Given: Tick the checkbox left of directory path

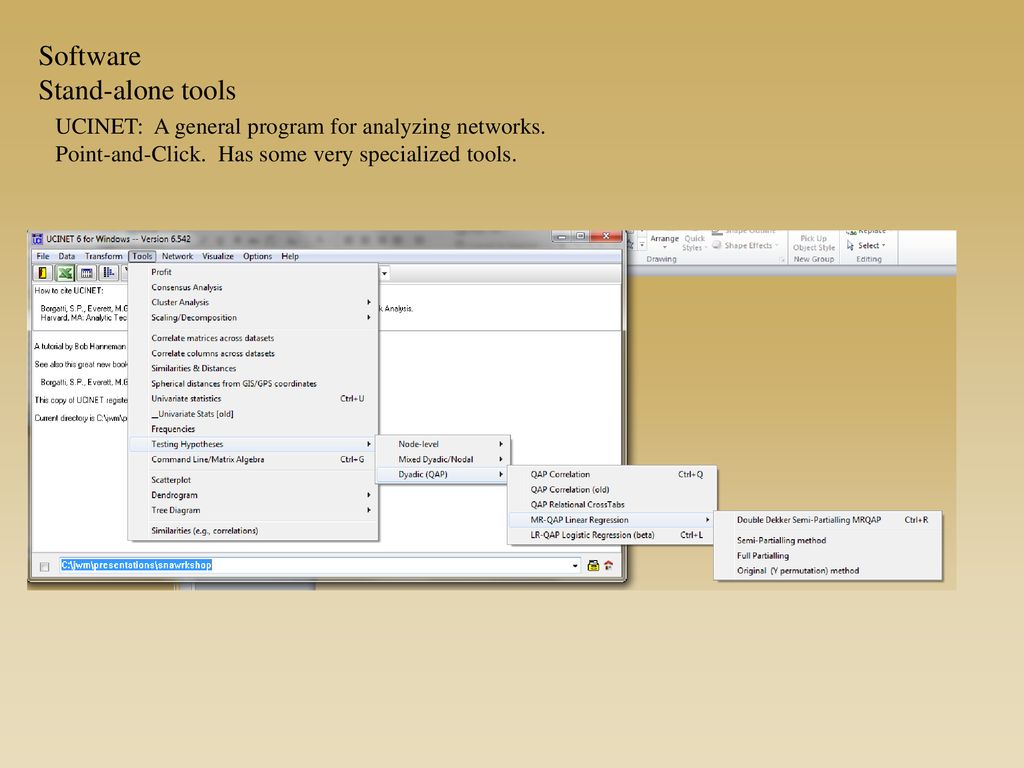Looking at the screenshot, I should [x=44, y=567].
